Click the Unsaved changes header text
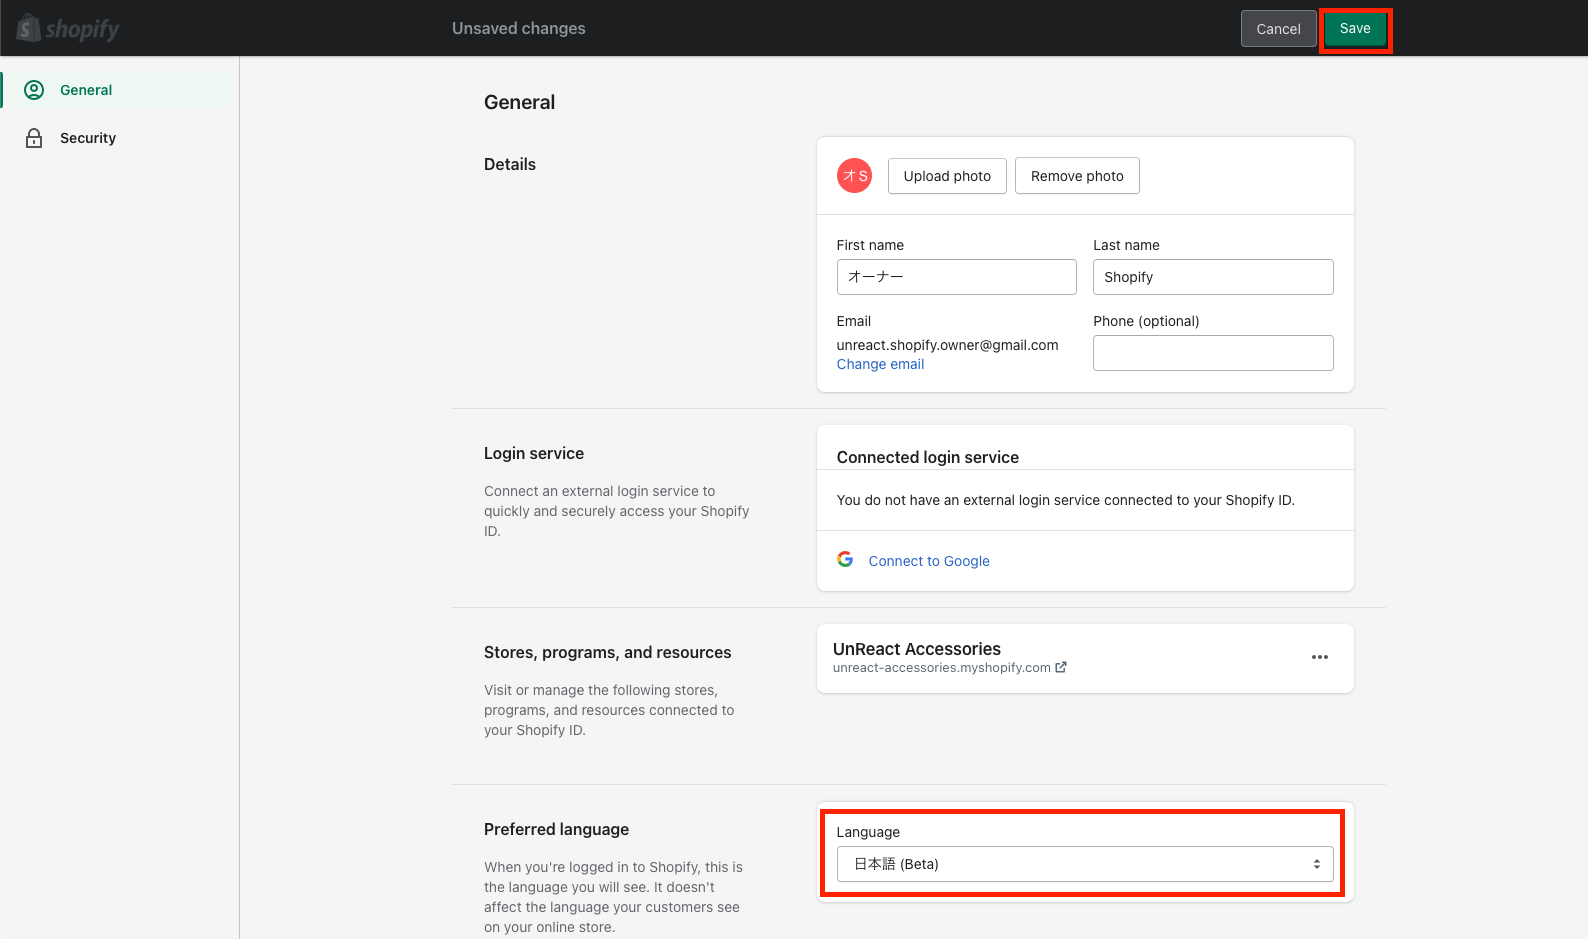The image size is (1588, 939). coord(519,28)
